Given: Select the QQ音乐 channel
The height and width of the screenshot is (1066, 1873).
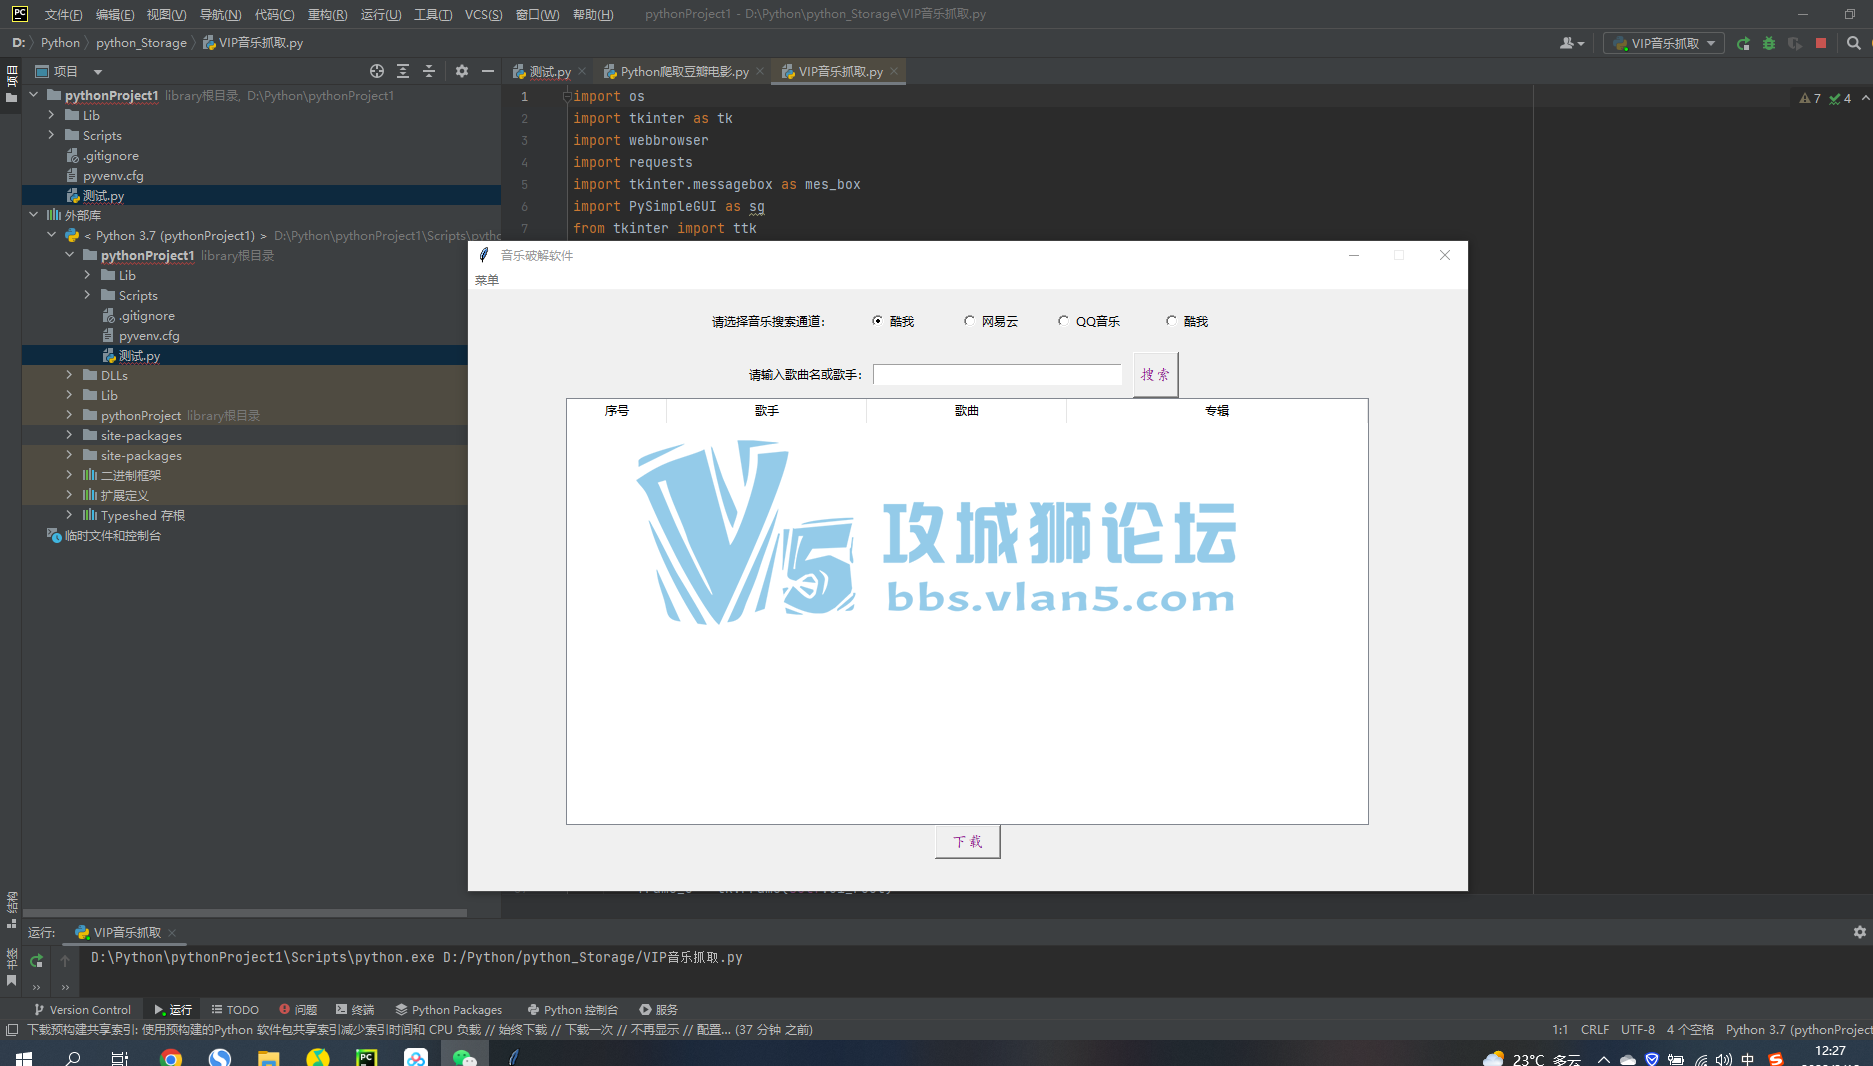Looking at the screenshot, I should click(x=1063, y=321).
